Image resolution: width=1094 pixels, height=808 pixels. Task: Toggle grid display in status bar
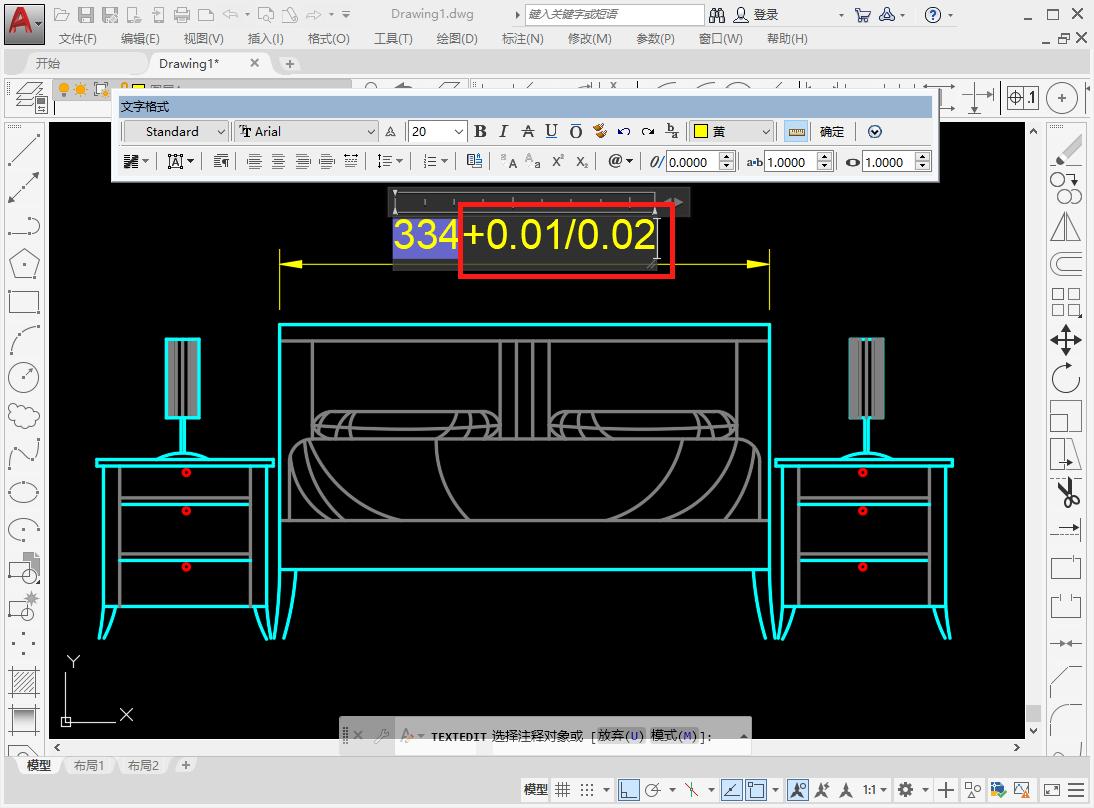(563, 790)
